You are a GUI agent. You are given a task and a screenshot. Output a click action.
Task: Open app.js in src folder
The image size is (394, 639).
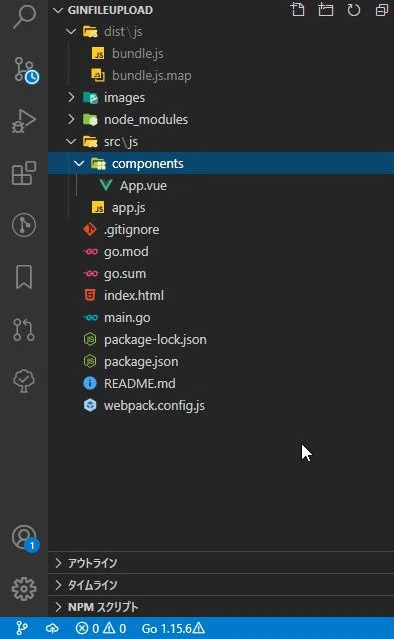coord(221,207)
